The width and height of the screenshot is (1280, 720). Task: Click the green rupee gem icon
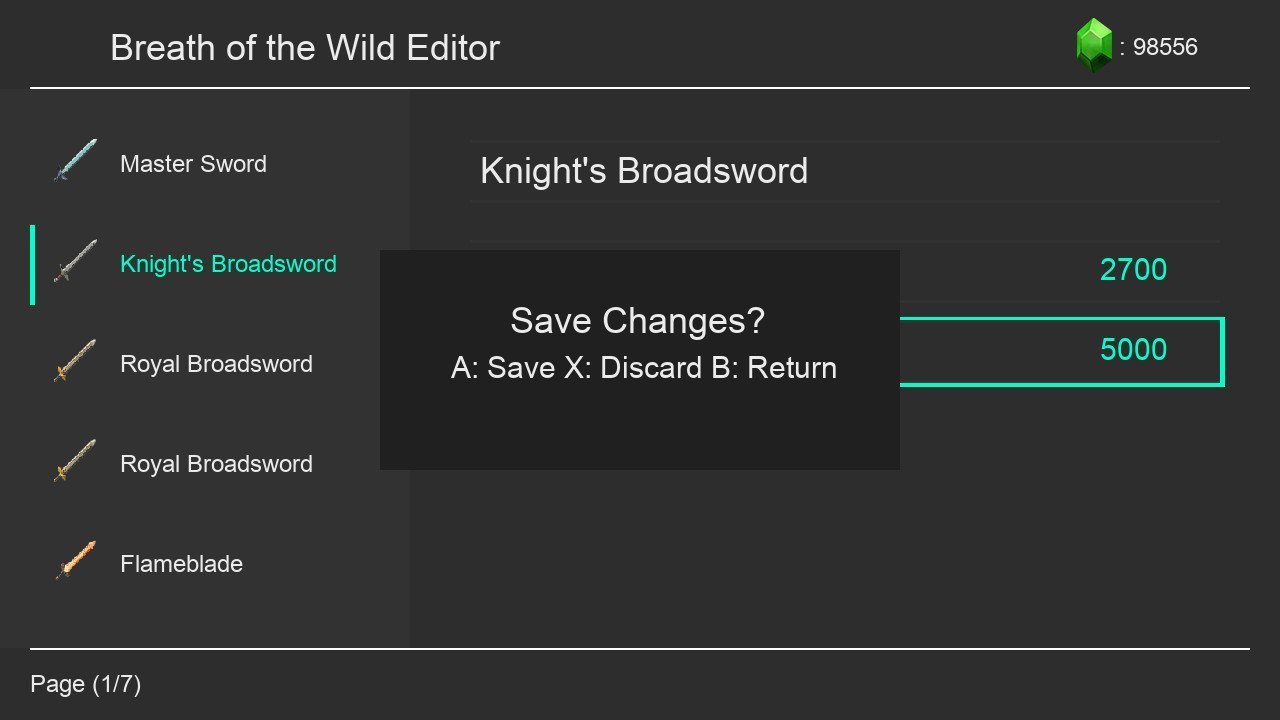pos(1093,46)
